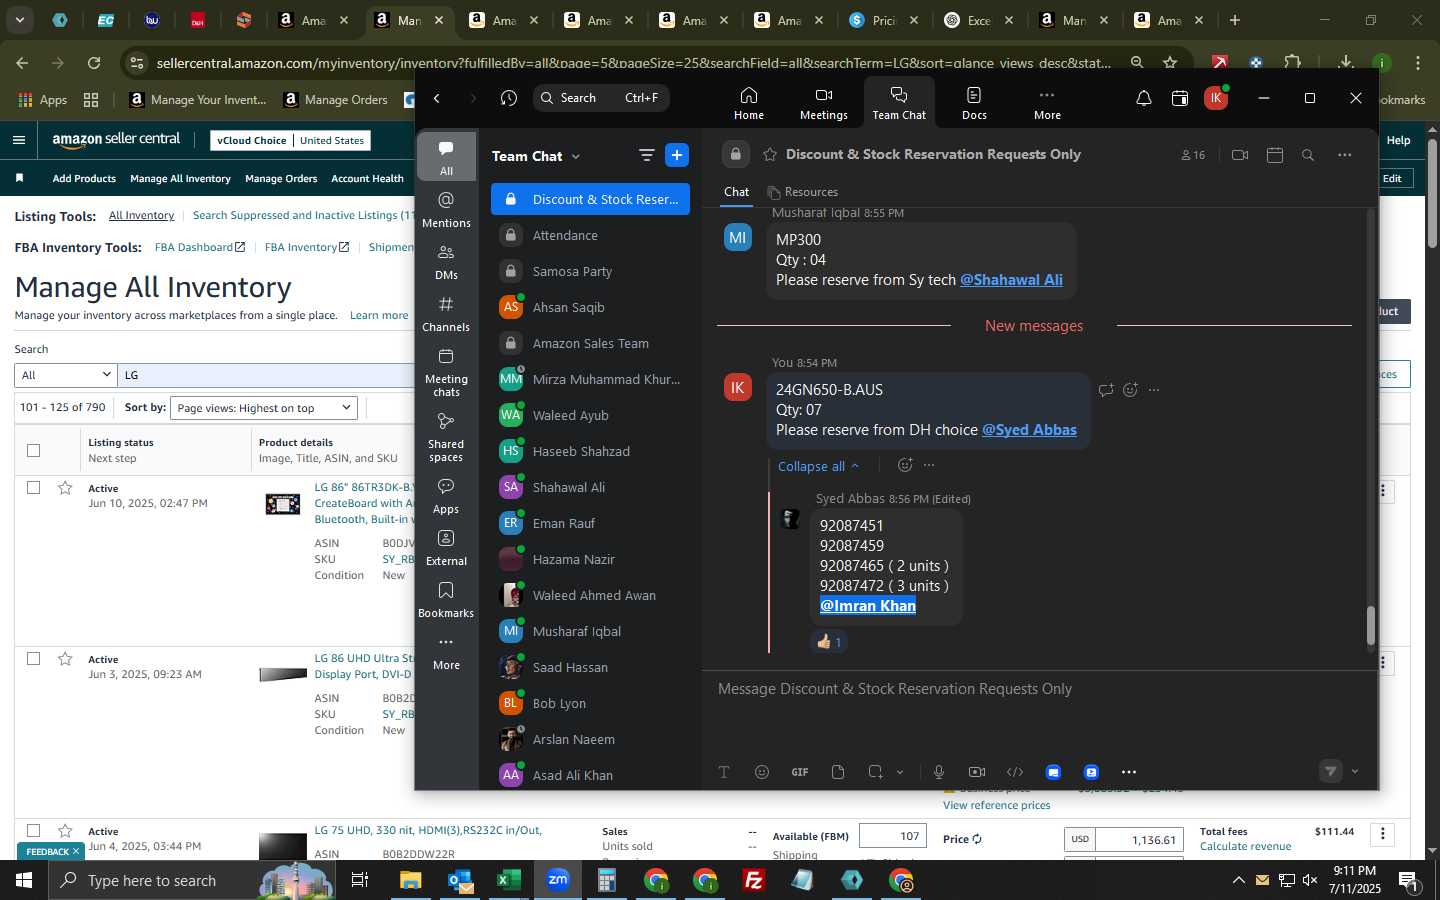This screenshot has height=900, width=1440.
Task: Open Zoom Home tab
Action: (748, 102)
